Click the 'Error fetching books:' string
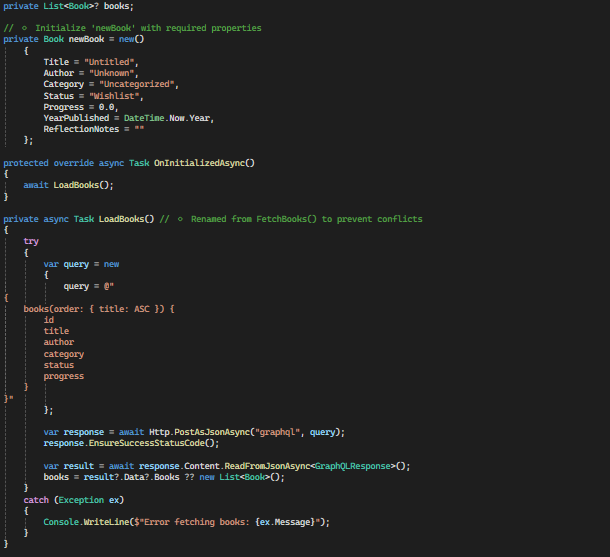This screenshot has width=610, height=557. tap(197, 522)
